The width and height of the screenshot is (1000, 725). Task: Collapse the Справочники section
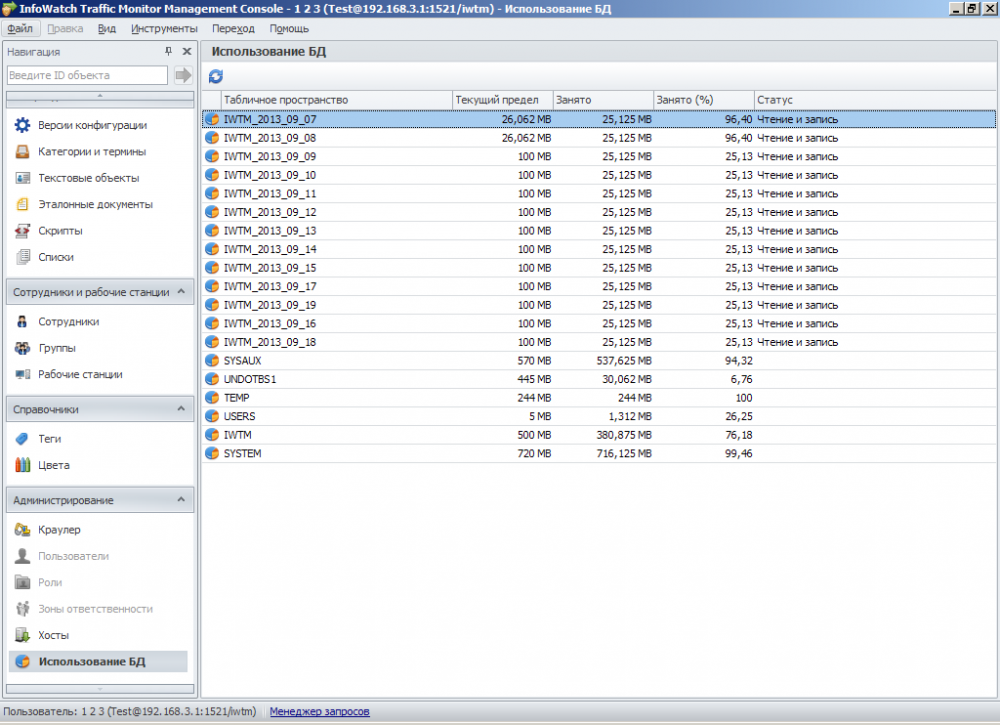[x=181, y=409]
